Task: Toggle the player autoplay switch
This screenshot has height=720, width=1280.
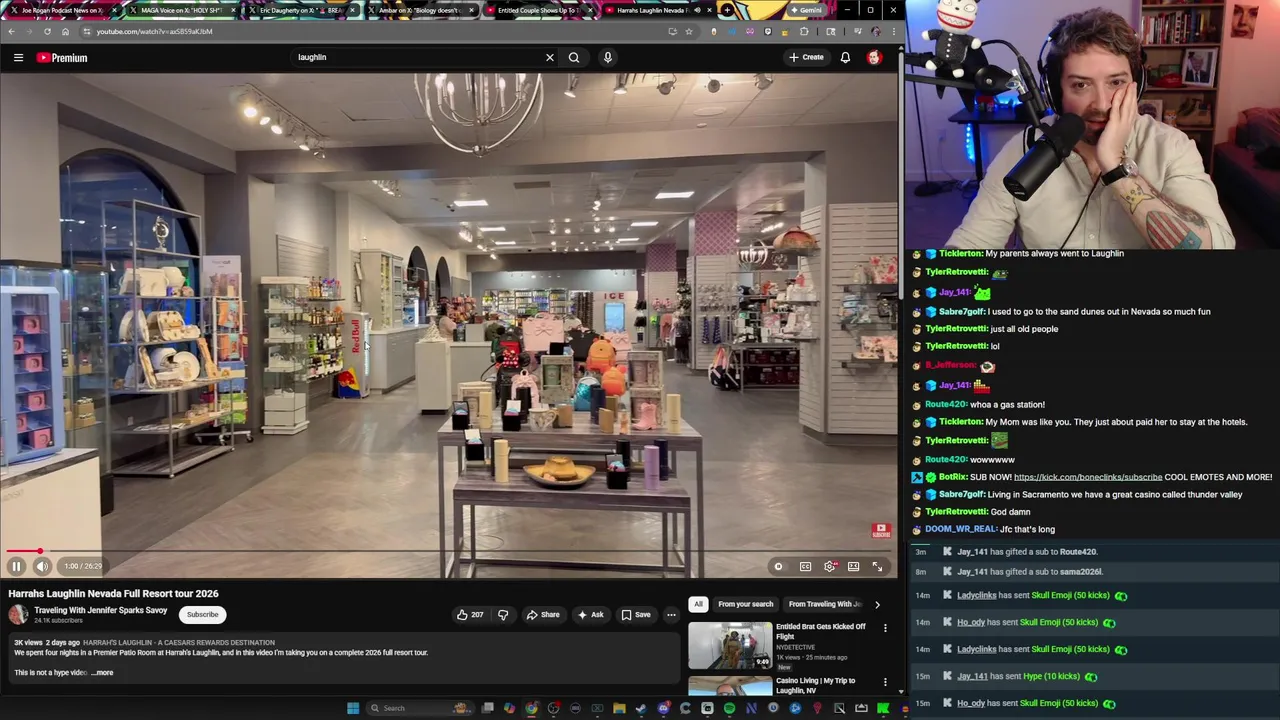Action: [778, 566]
